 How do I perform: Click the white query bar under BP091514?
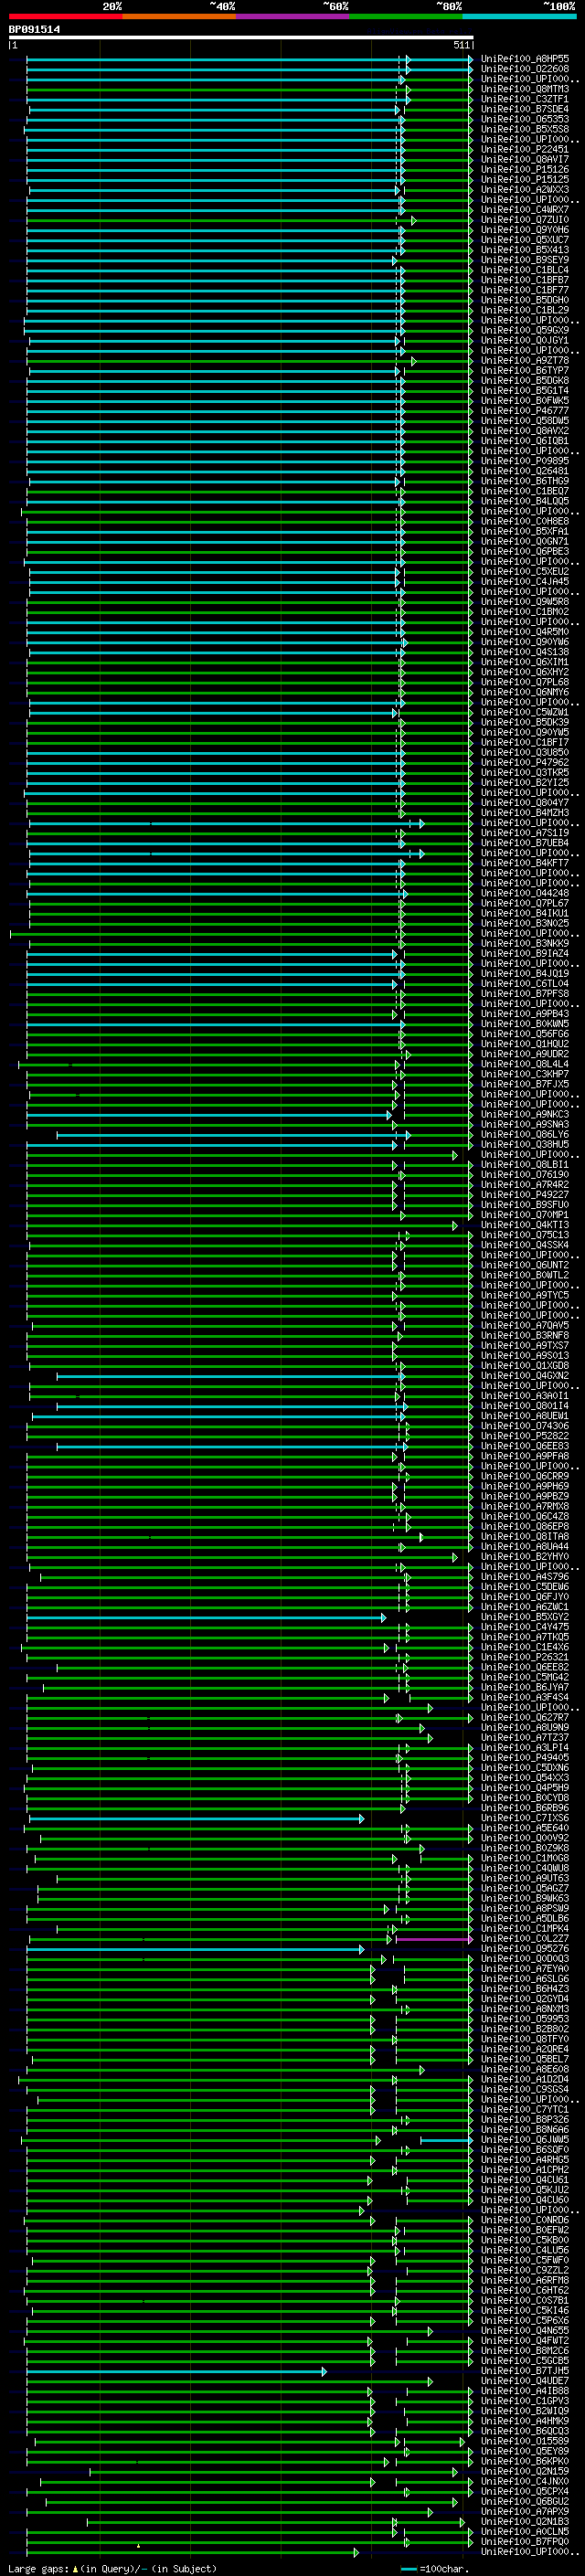[x=241, y=37]
